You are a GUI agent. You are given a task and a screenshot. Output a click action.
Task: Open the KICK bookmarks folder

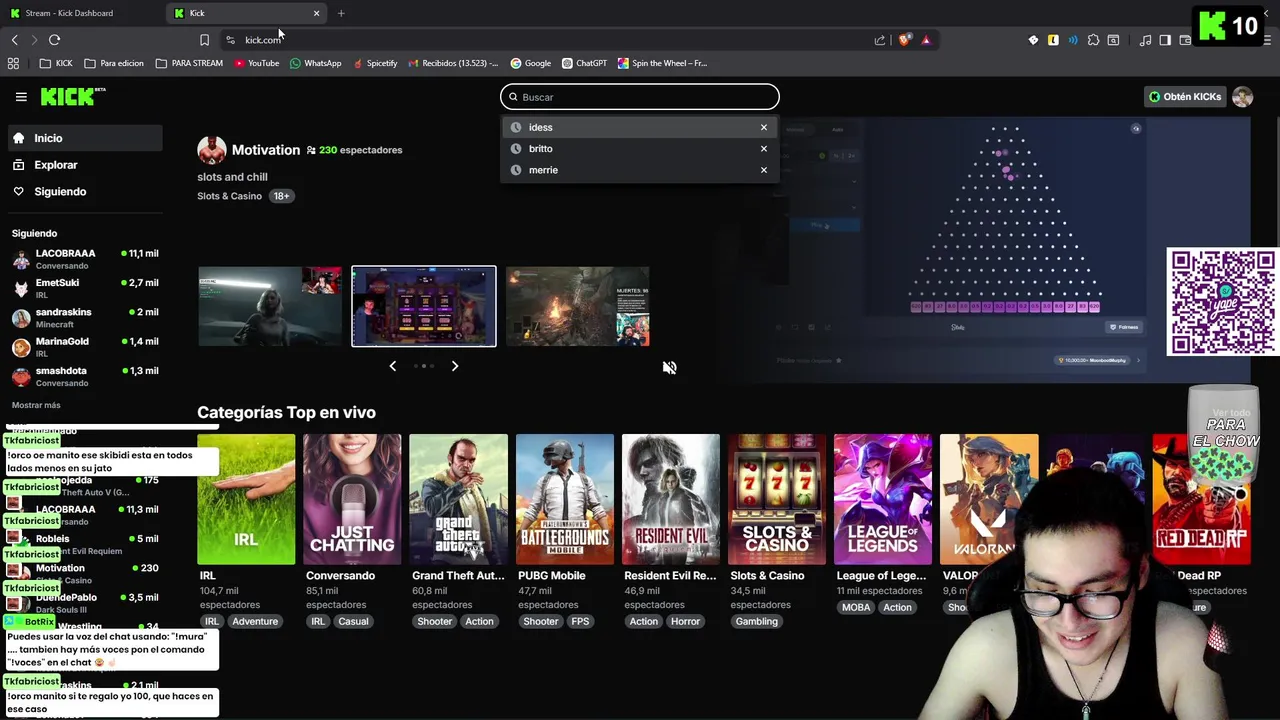click(x=56, y=63)
